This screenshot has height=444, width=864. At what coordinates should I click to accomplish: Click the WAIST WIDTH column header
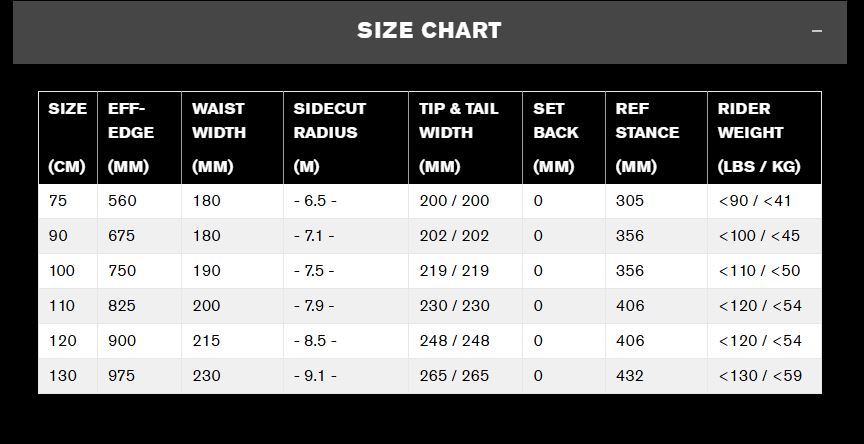[x=219, y=137]
